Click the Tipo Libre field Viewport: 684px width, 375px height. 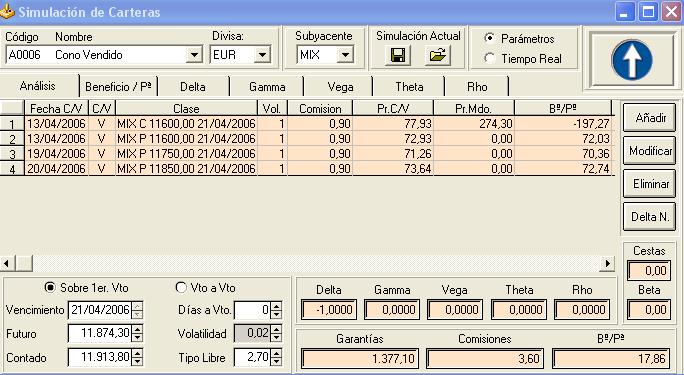253,358
